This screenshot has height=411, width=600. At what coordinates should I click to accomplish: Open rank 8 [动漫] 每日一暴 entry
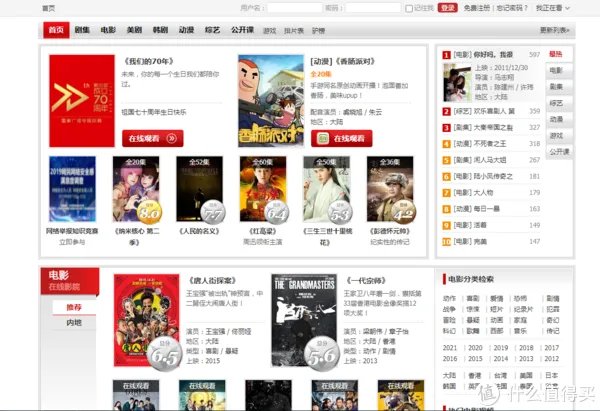pyautogui.click(x=476, y=209)
